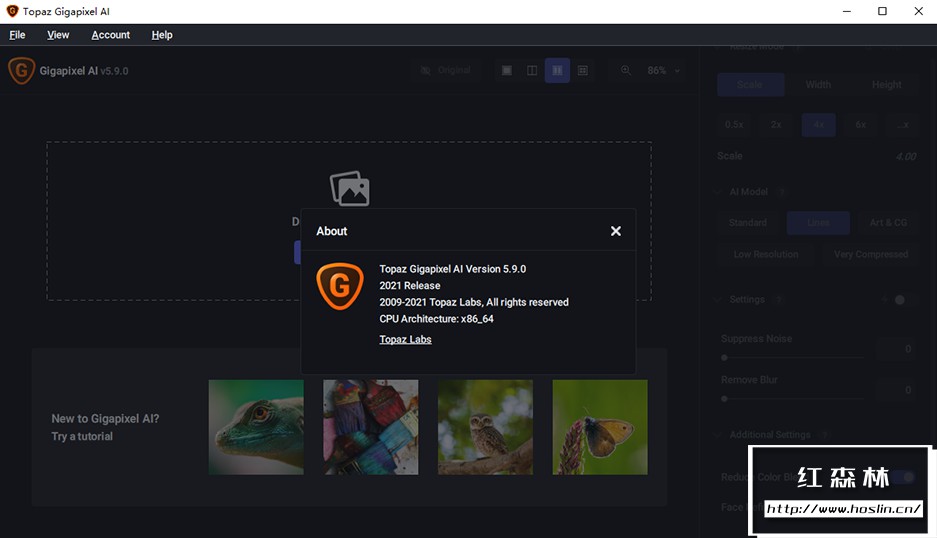Select the Width resize mode
Screen dimensions: 937x538
[x=818, y=85]
